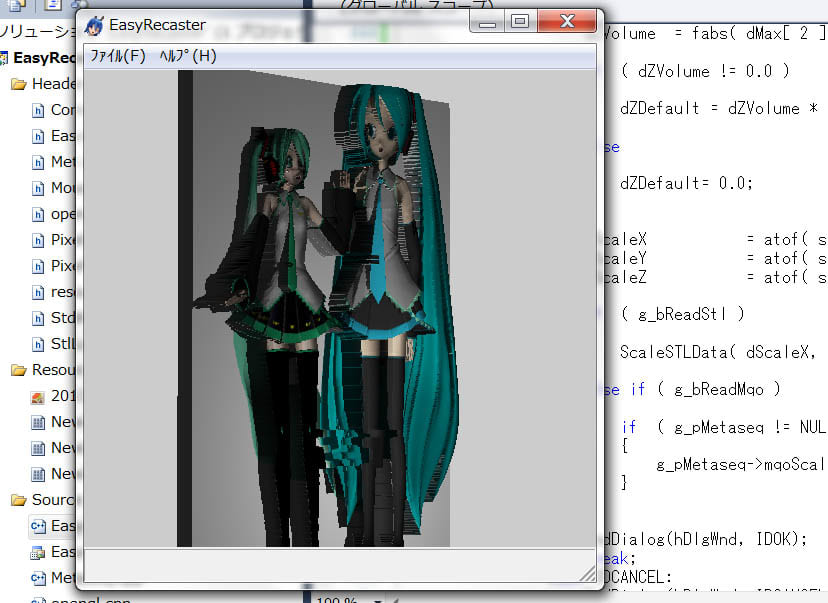Screen dimensions: 828x603
Task: Open the Header folder label in solution tree
Action: coord(54,83)
